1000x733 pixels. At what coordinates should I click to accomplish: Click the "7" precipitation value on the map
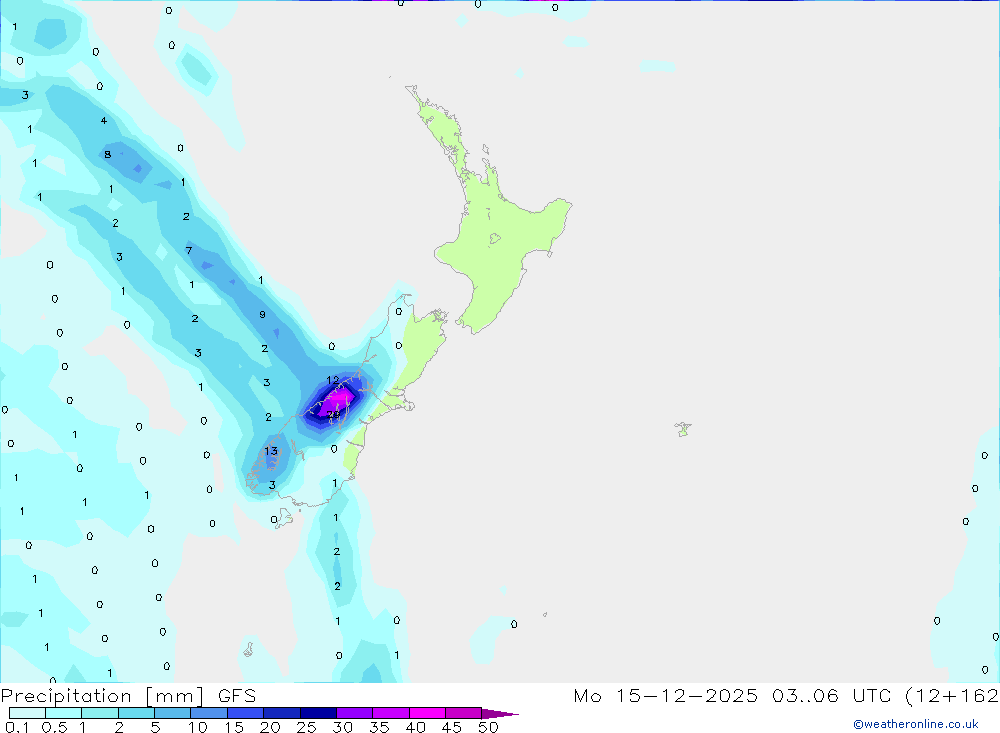click(x=189, y=250)
